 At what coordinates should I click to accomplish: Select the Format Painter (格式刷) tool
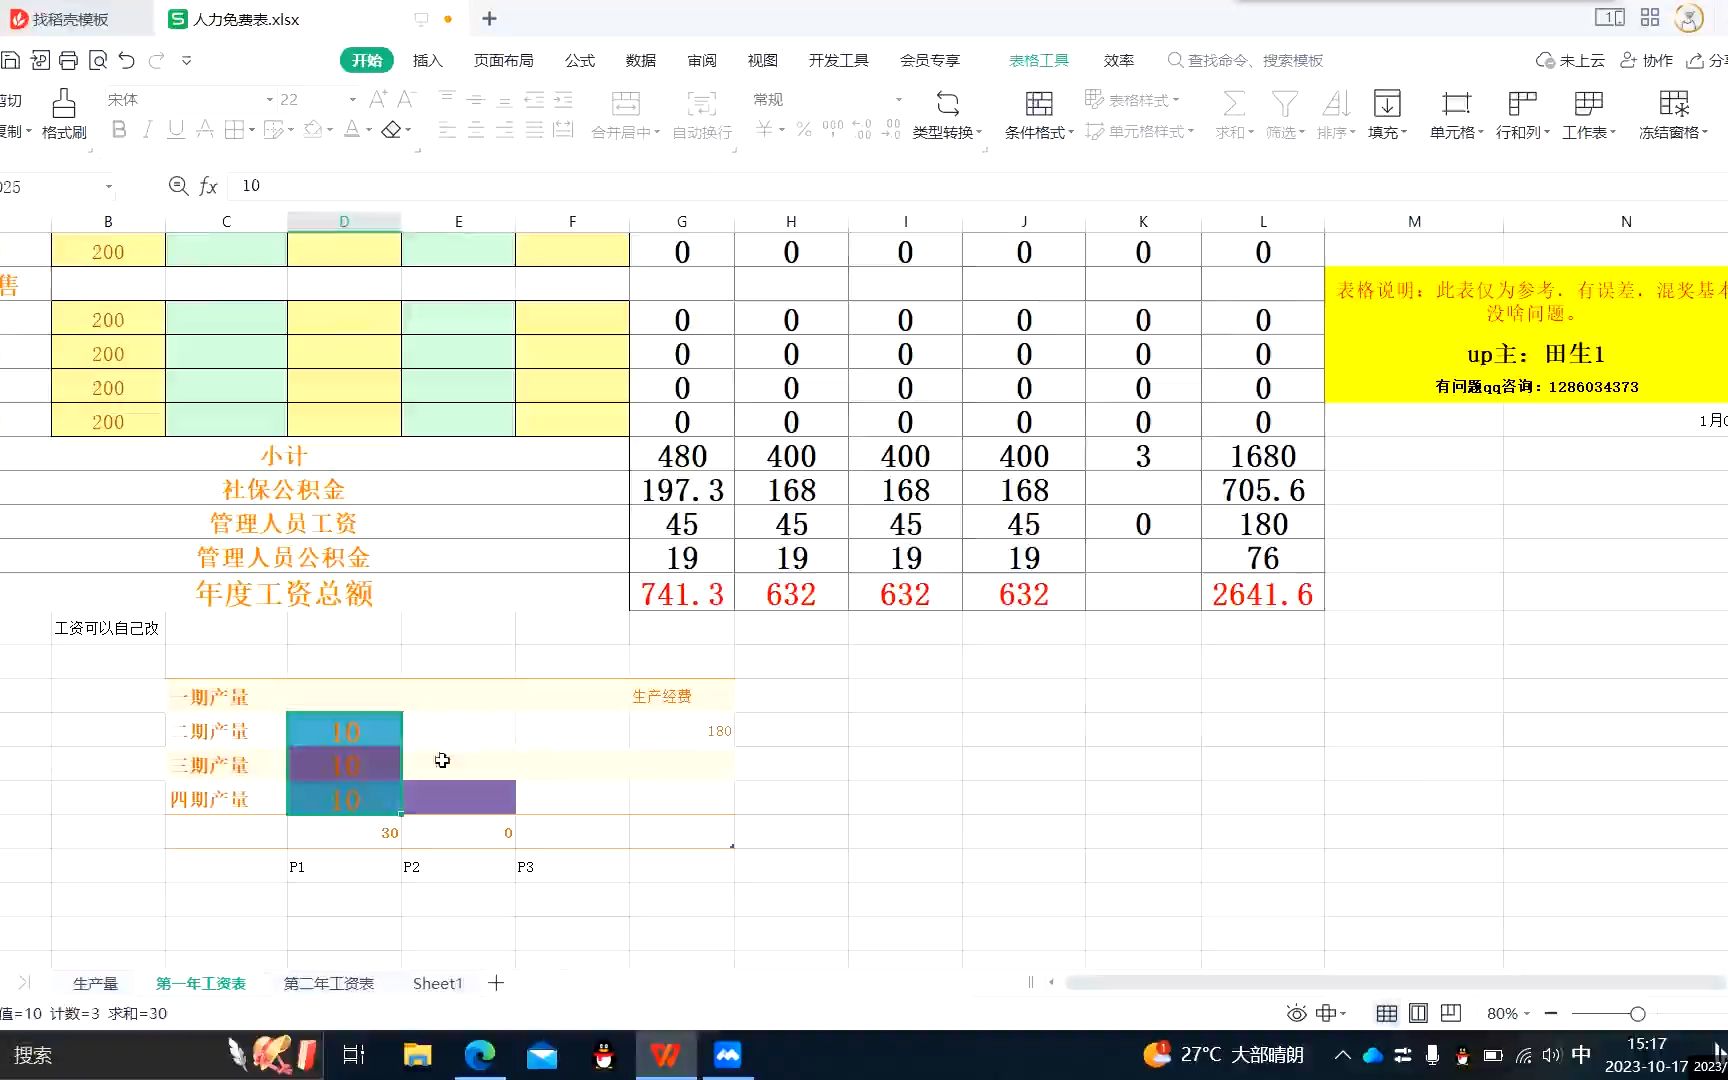tap(64, 114)
